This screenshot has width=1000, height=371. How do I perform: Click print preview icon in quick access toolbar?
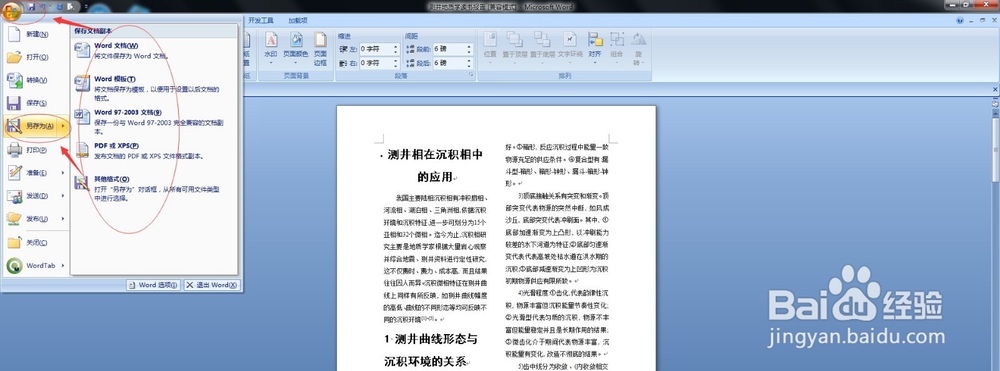tap(70, 6)
